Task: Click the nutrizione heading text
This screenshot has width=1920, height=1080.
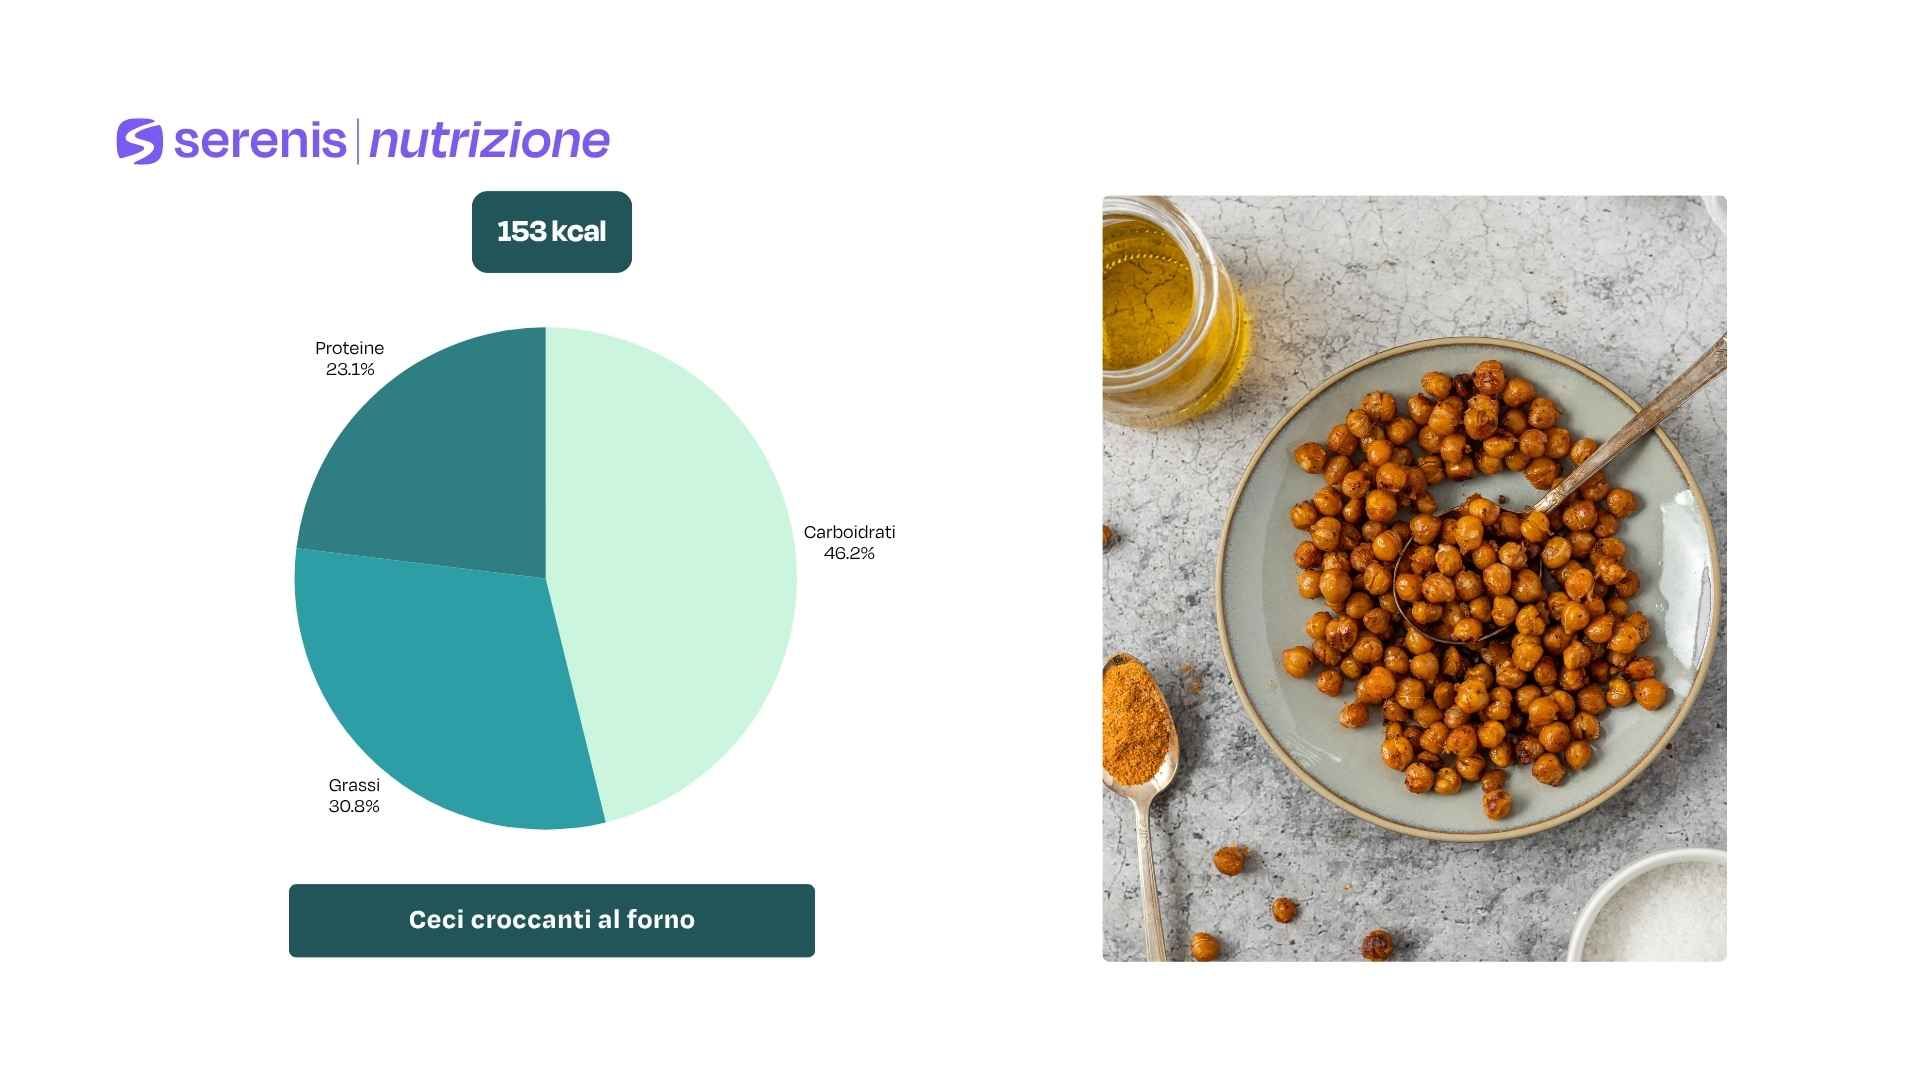Action: [489, 141]
